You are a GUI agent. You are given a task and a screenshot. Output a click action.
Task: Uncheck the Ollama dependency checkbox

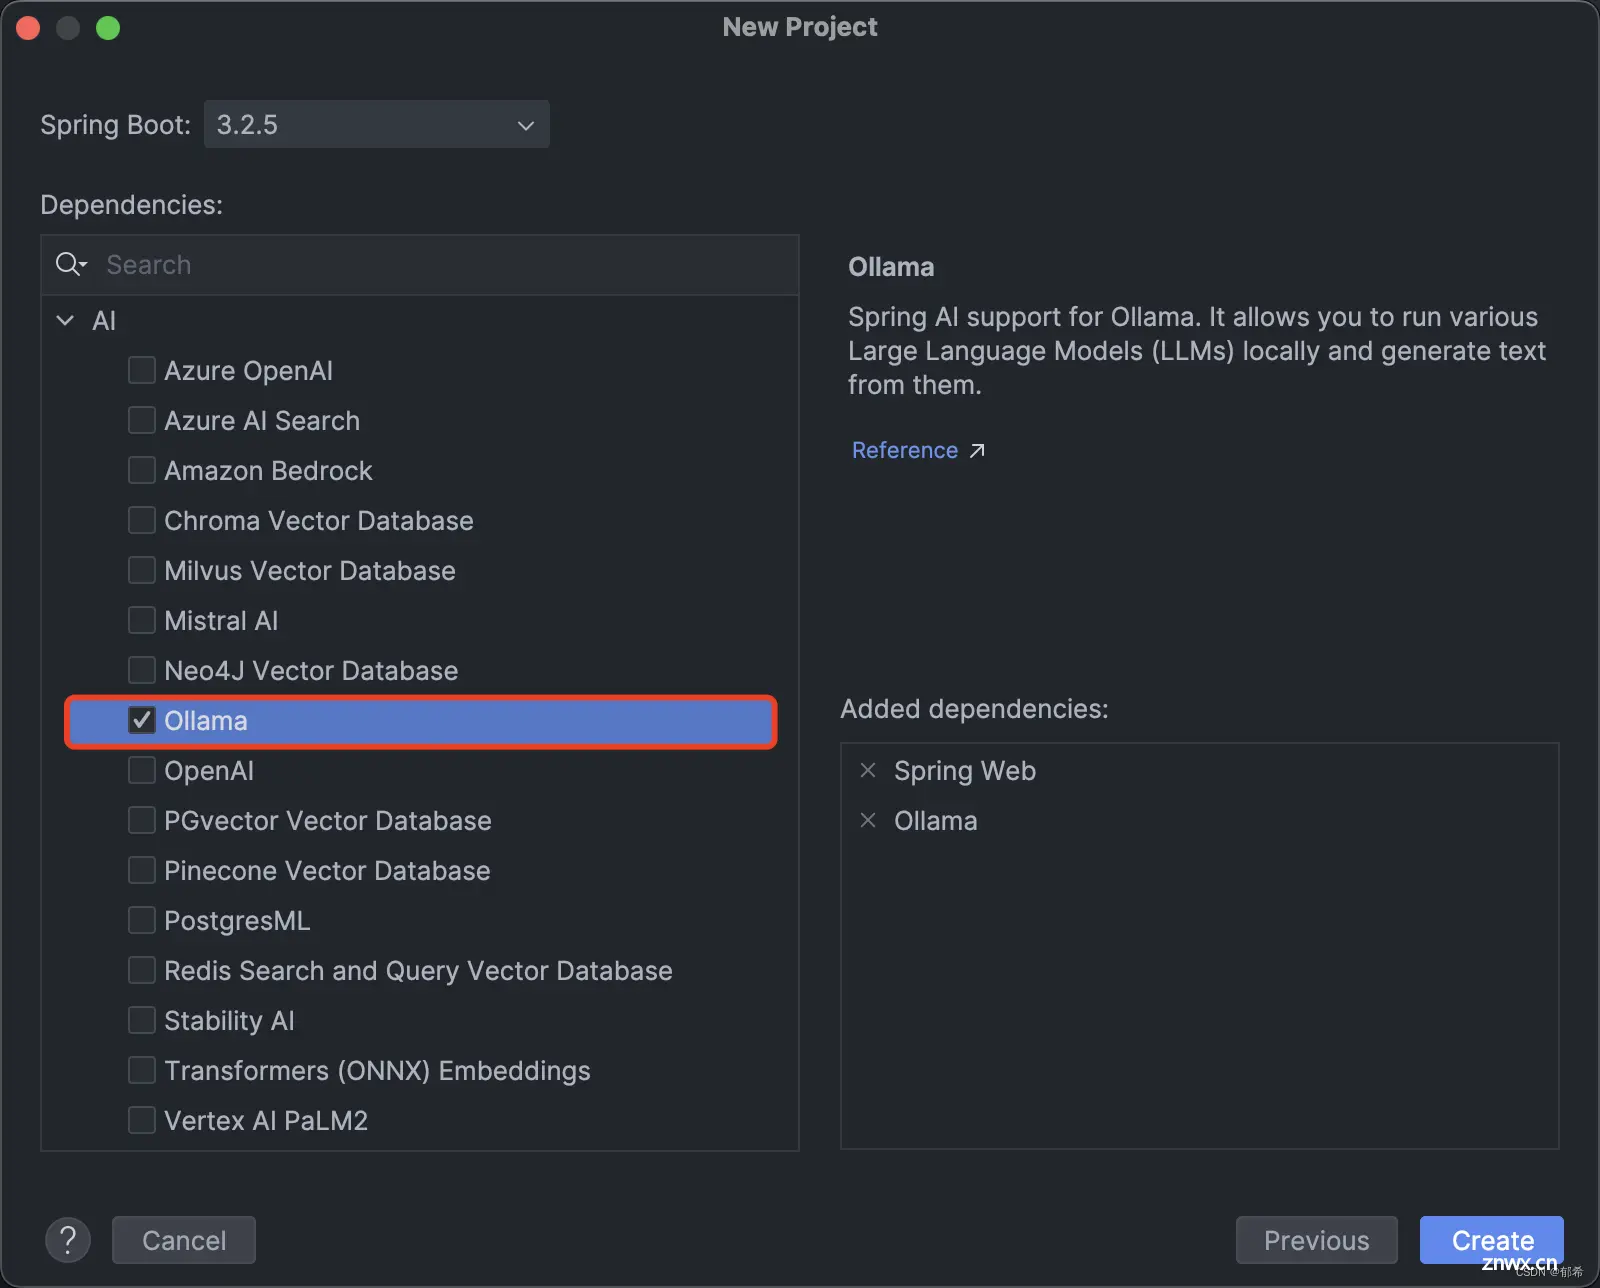[142, 720]
